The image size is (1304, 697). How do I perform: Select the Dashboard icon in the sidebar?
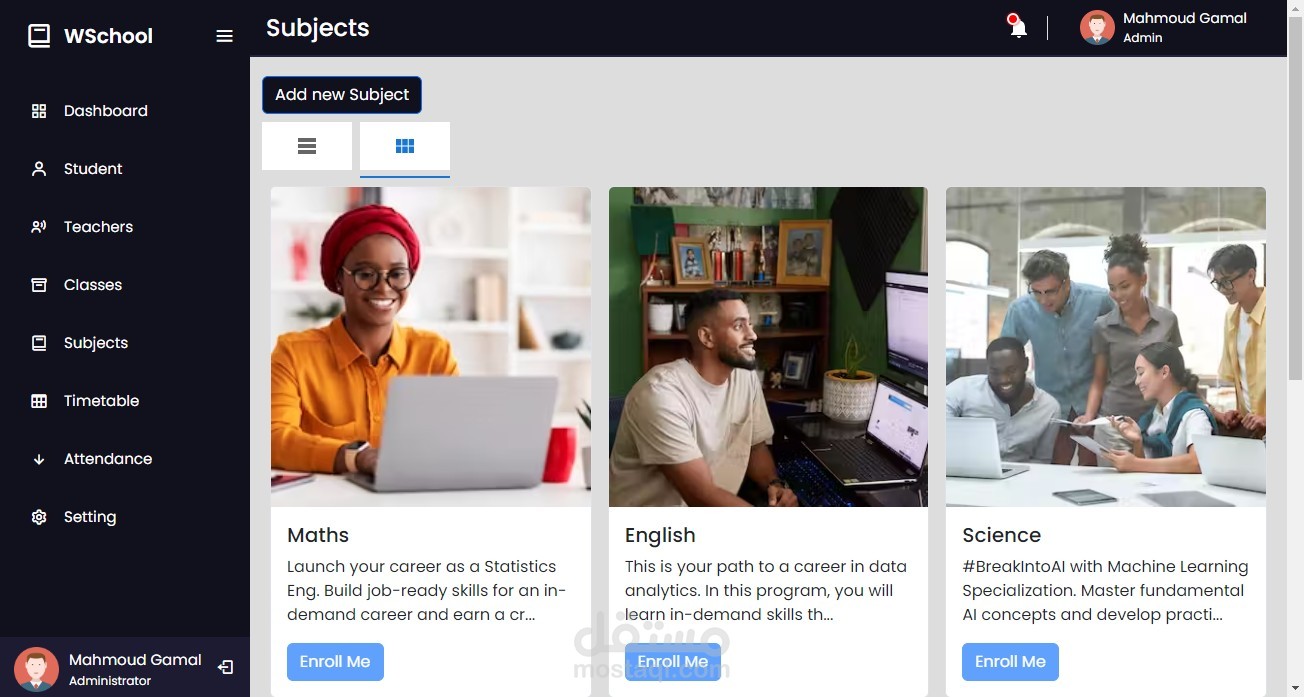point(38,110)
